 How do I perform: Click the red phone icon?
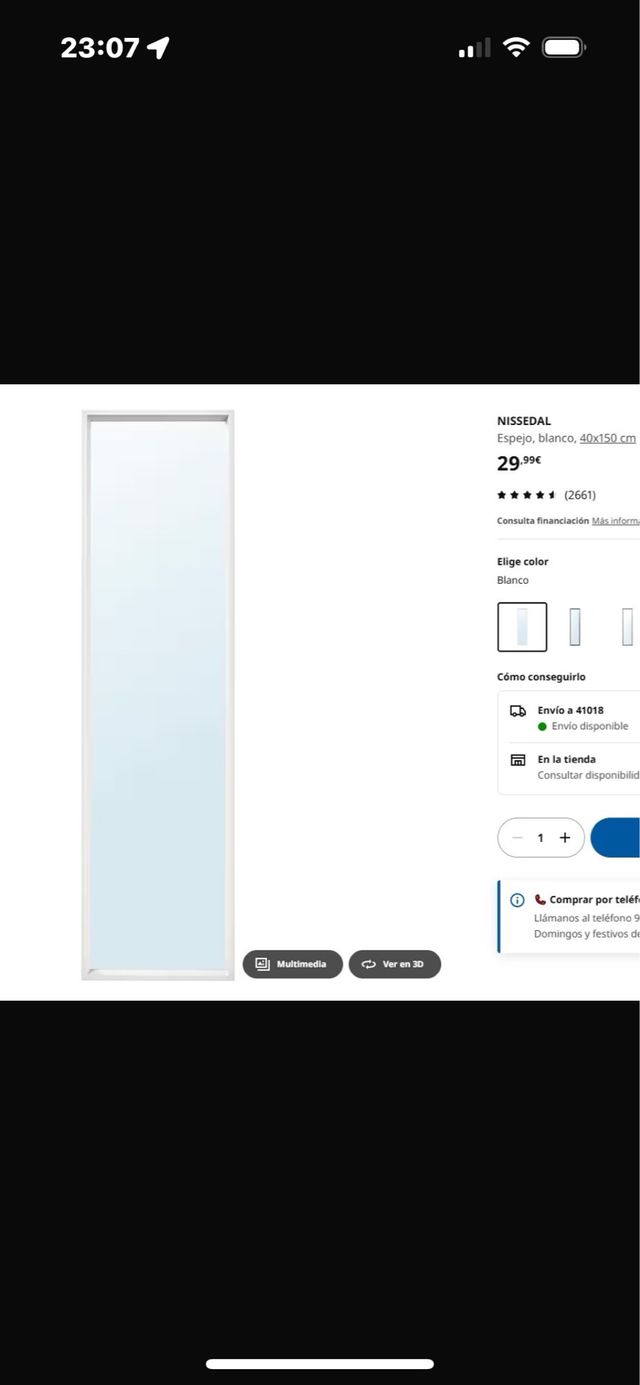(540, 900)
